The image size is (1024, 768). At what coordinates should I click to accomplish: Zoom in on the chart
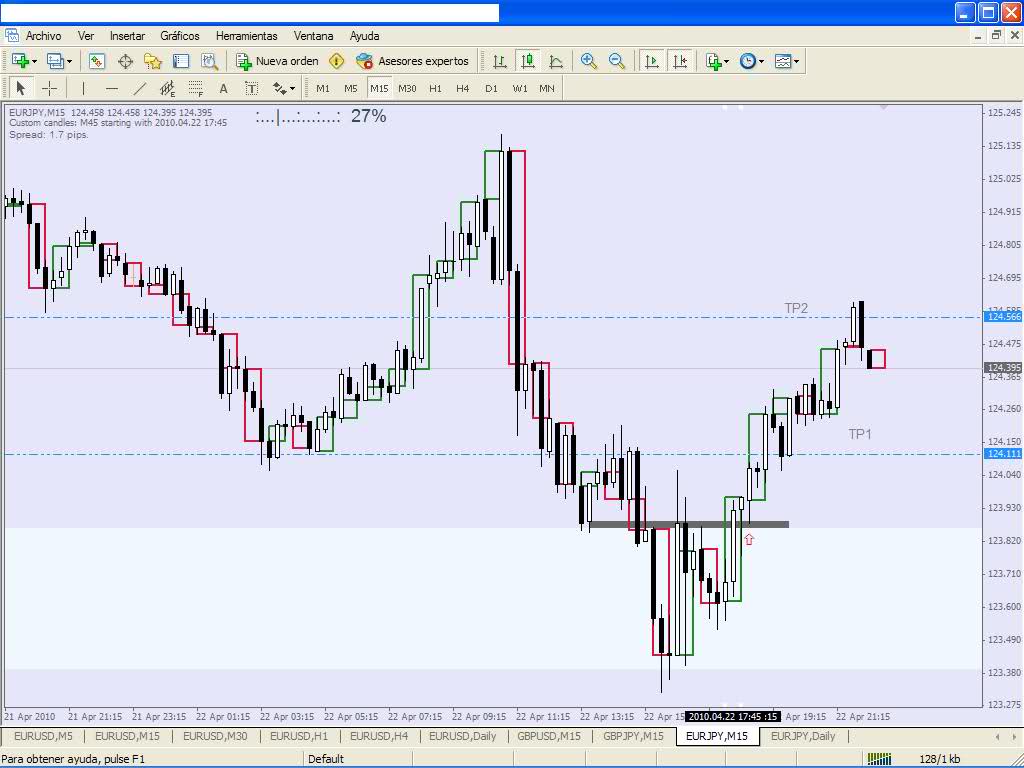[x=588, y=61]
